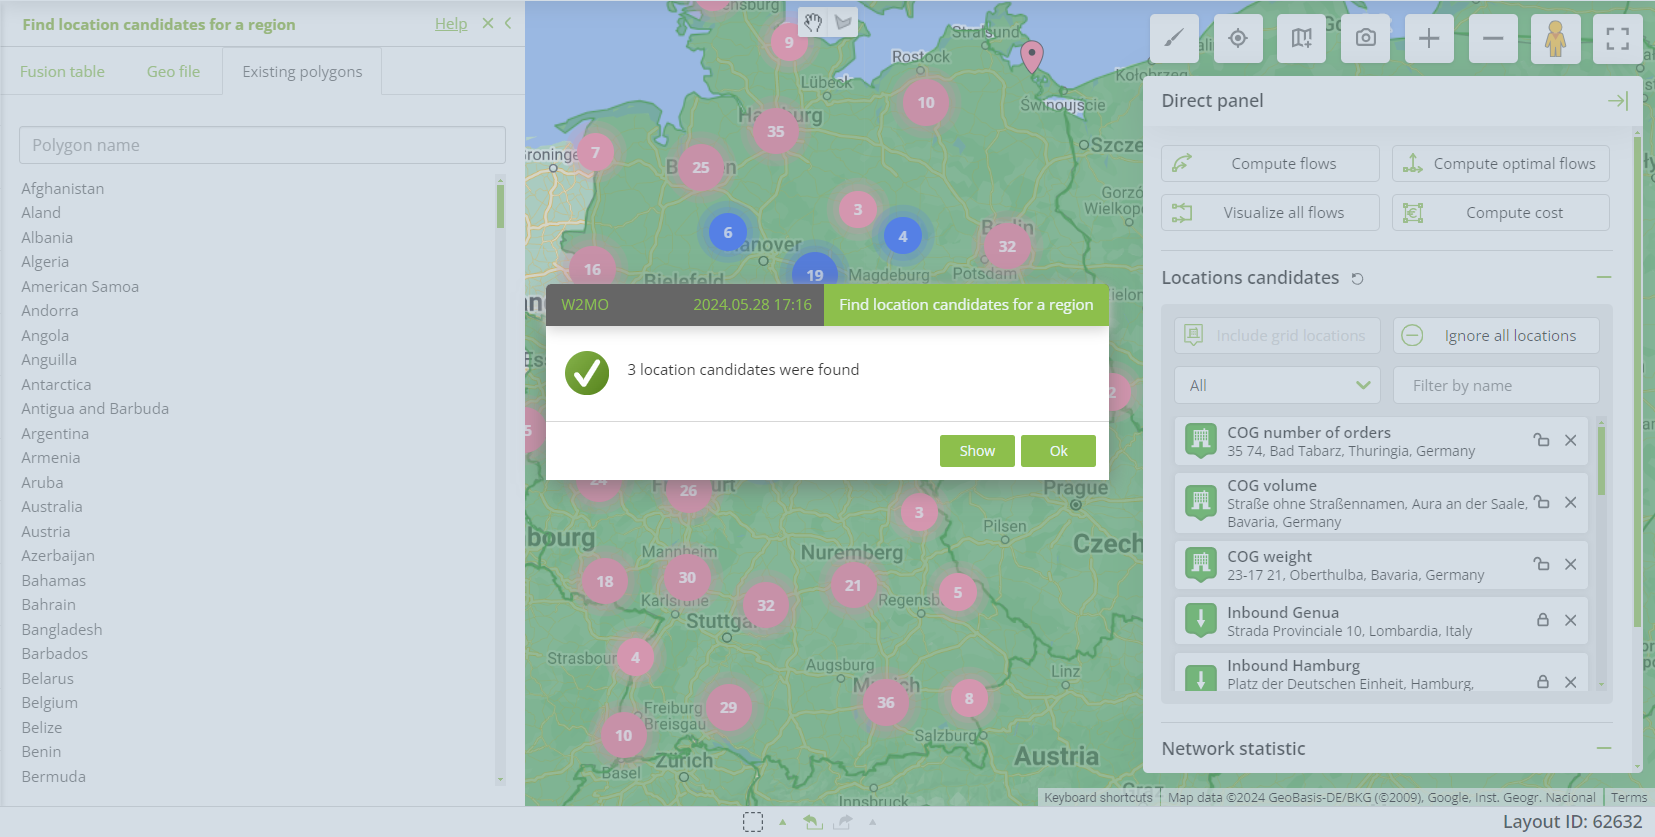Open the All location type dropdown
1655x837 pixels.
pos(1277,386)
